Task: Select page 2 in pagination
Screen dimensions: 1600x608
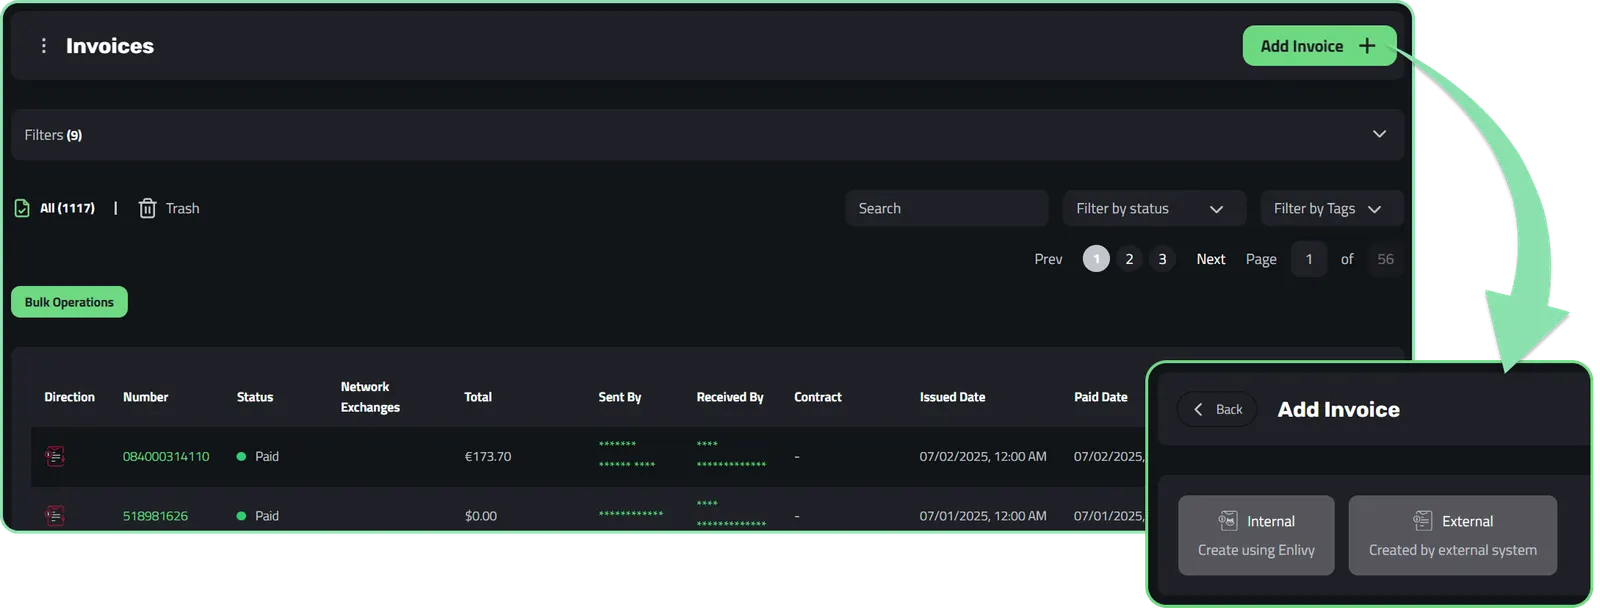Action: coord(1129,259)
